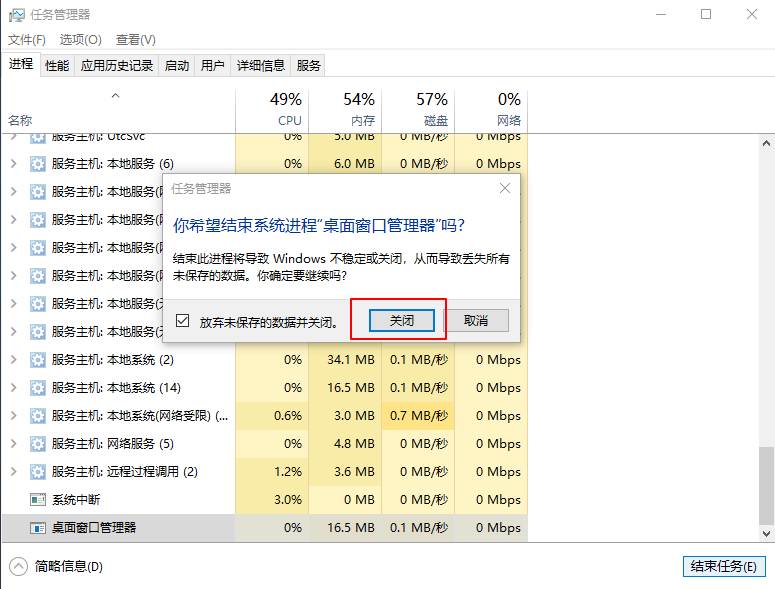The width and height of the screenshot is (775, 589).
Task: Expand the 服务主机: 本地系统 (14) group
Action: pos(13,387)
